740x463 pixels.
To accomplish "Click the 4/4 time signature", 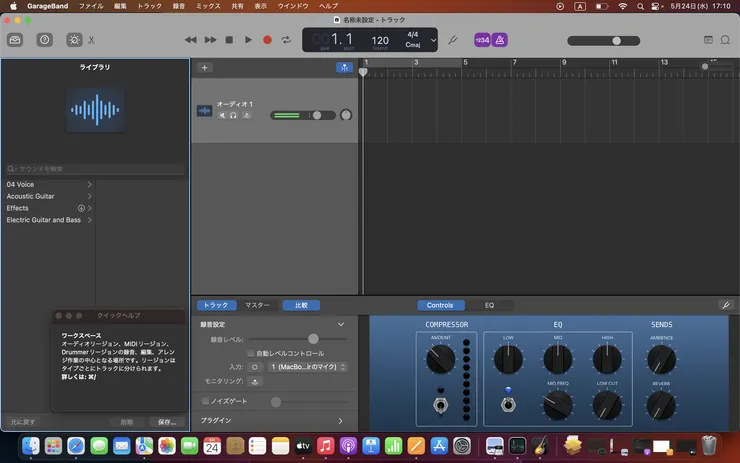I will click(x=412, y=34).
